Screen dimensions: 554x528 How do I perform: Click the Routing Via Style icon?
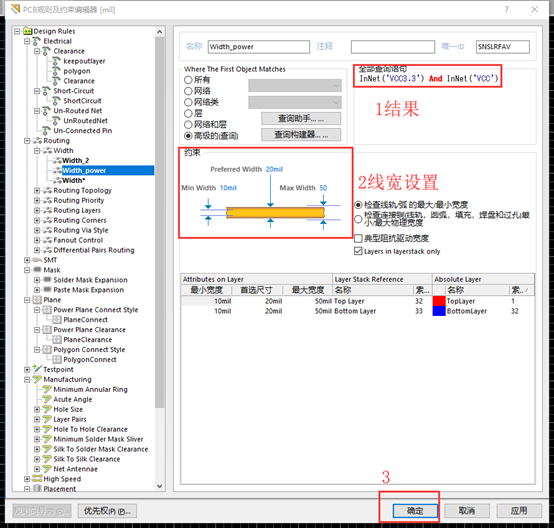click(47, 230)
